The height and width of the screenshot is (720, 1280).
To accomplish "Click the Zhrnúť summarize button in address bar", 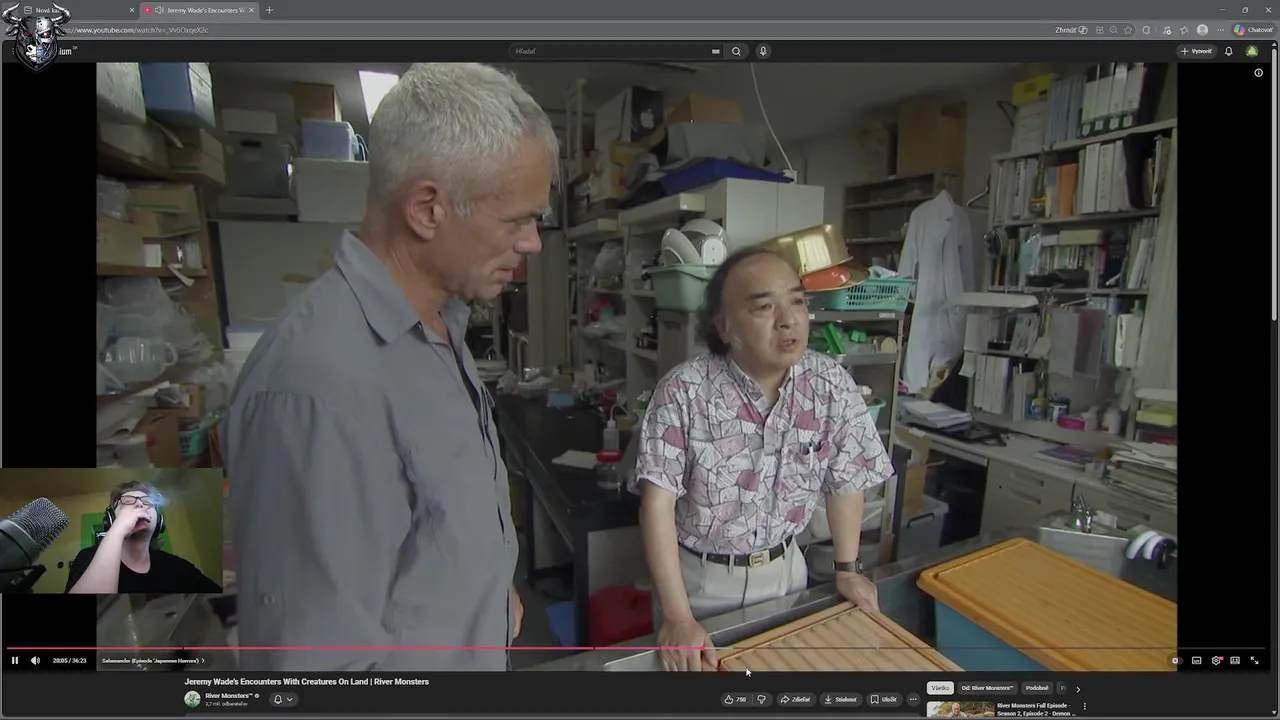I will [1071, 30].
